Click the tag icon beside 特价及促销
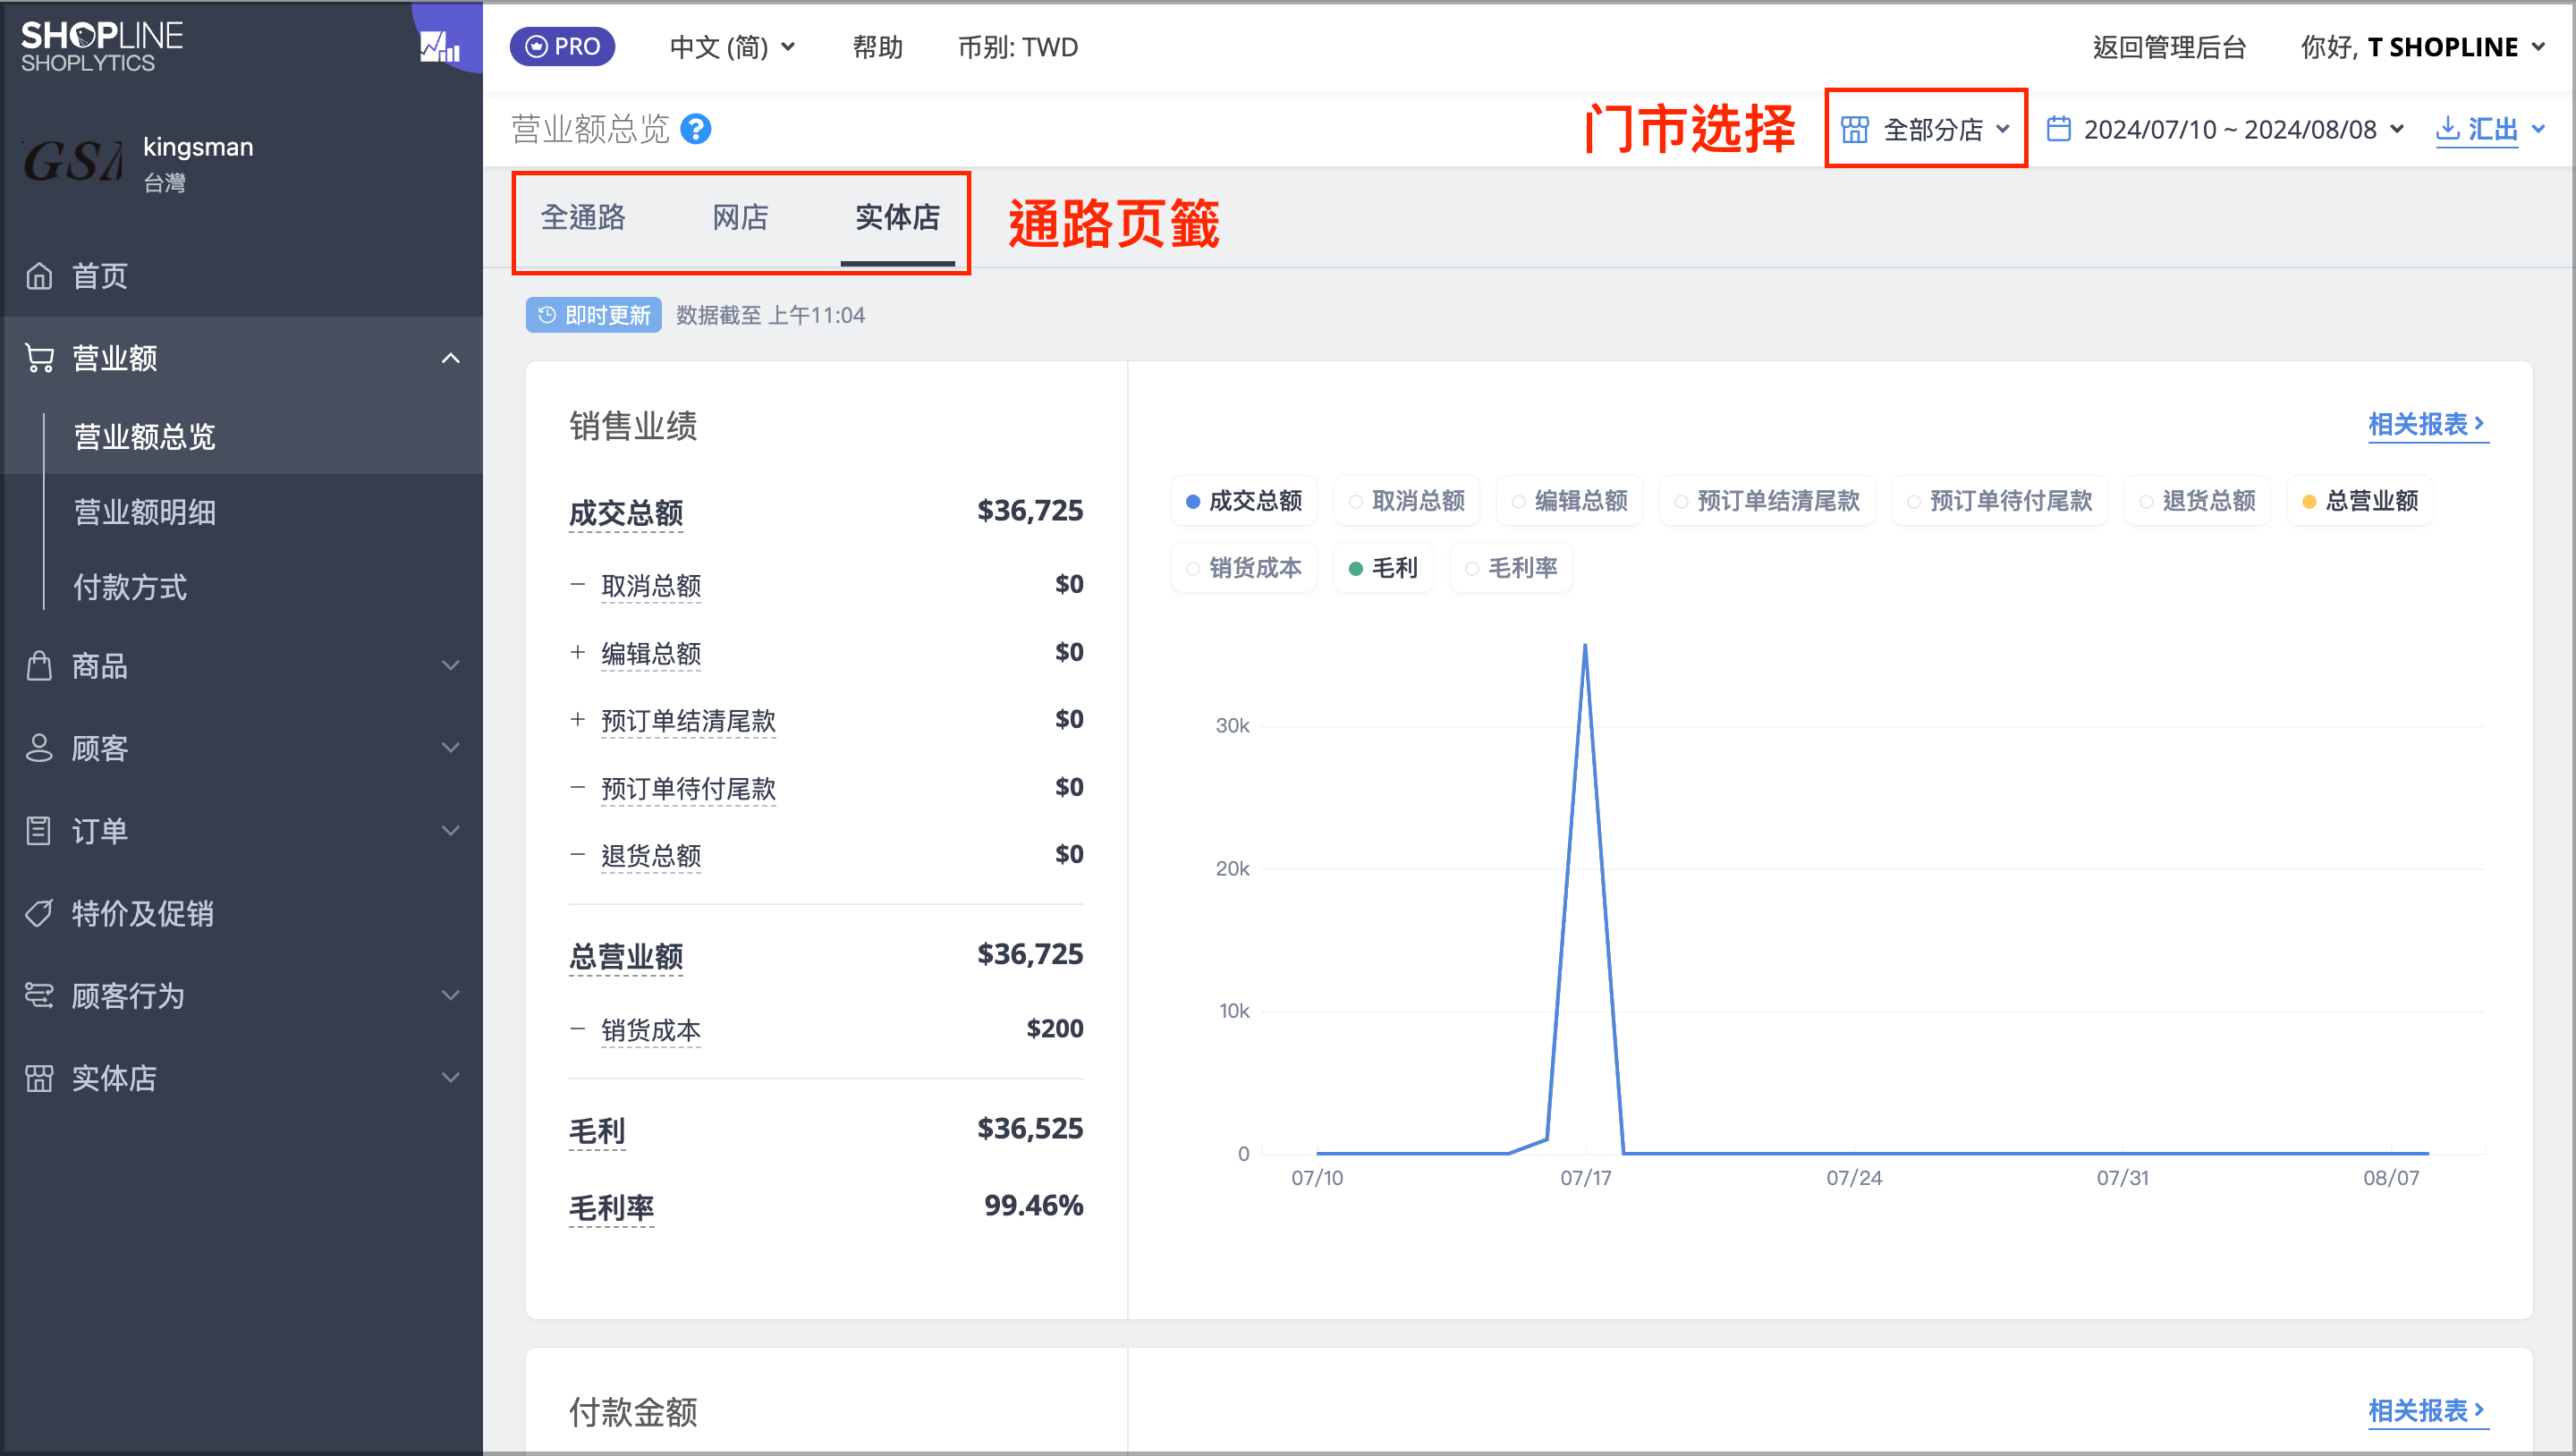Image resolution: width=2576 pixels, height=1456 pixels. pyautogui.click(x=39, y=913)
